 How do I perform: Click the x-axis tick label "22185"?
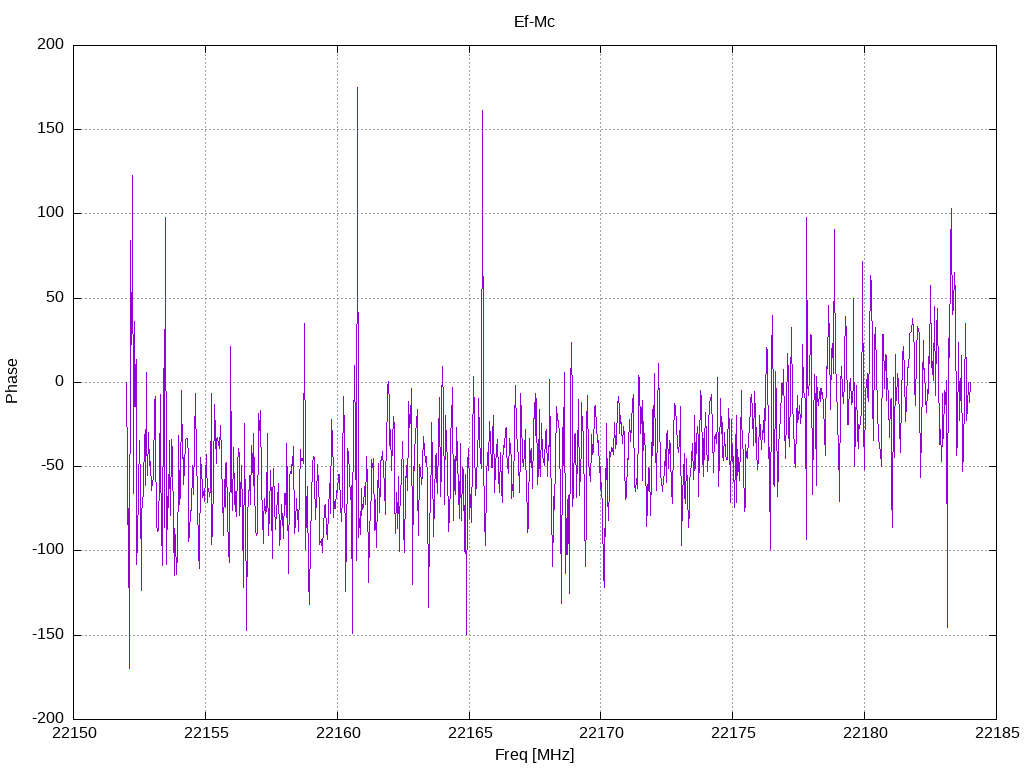click(997, 733)
